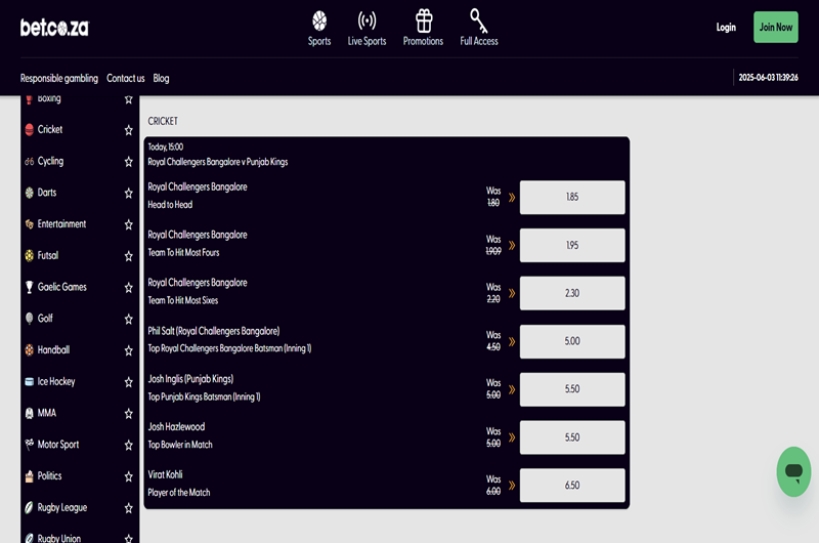Click the orange arrows beside Was 1.80
This screenshot has height=543, width=819.
pos(512,197)
